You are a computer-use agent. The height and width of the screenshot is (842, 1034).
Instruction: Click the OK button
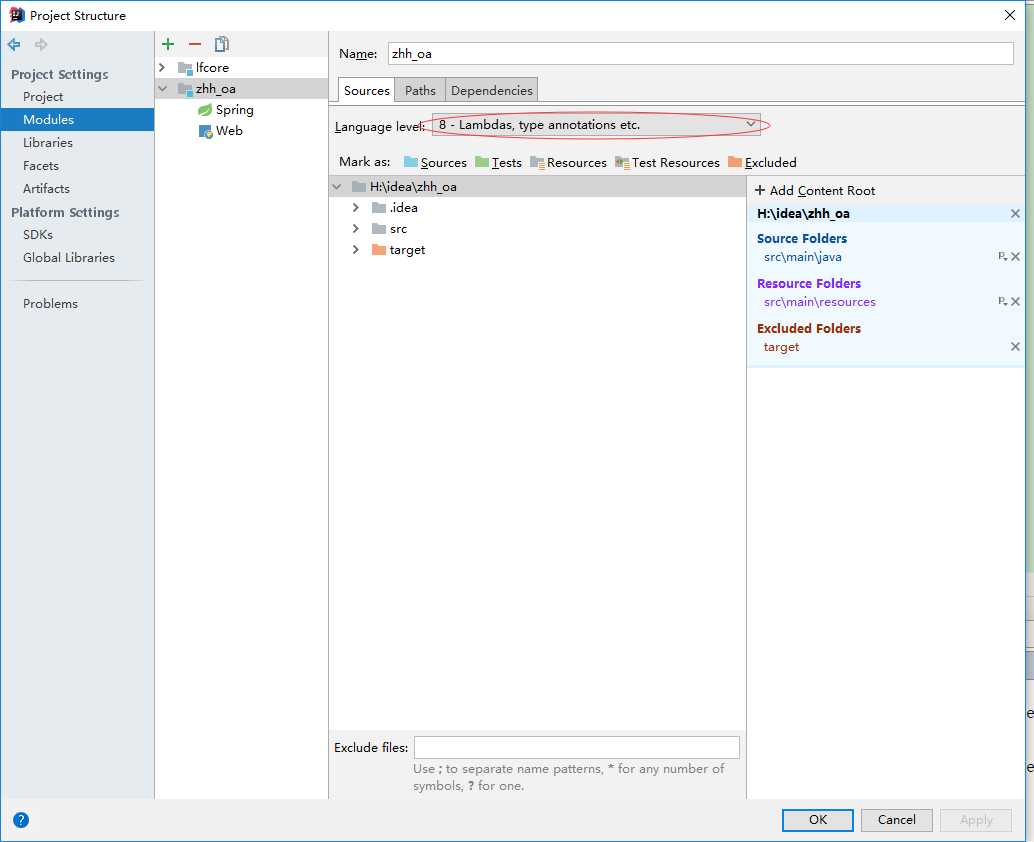818,820
